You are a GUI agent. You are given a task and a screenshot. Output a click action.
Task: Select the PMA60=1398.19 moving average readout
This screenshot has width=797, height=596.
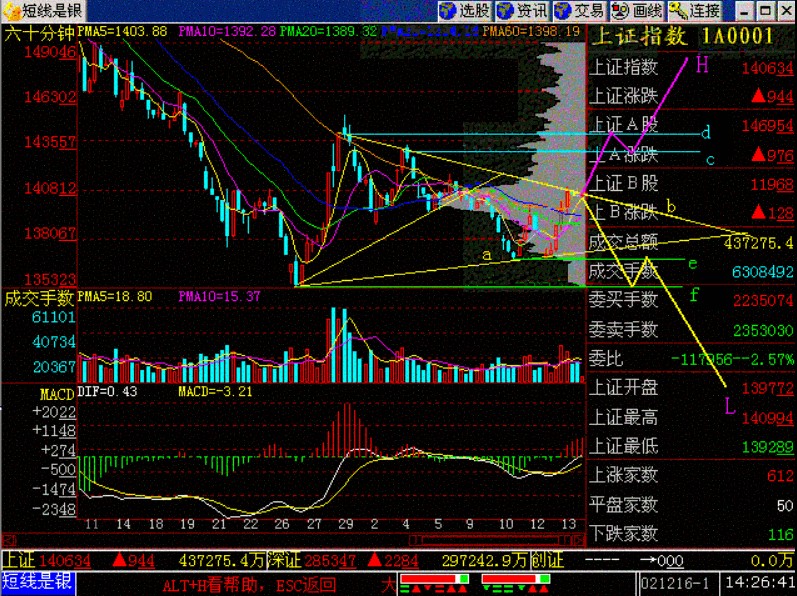(x=531, y=32)
